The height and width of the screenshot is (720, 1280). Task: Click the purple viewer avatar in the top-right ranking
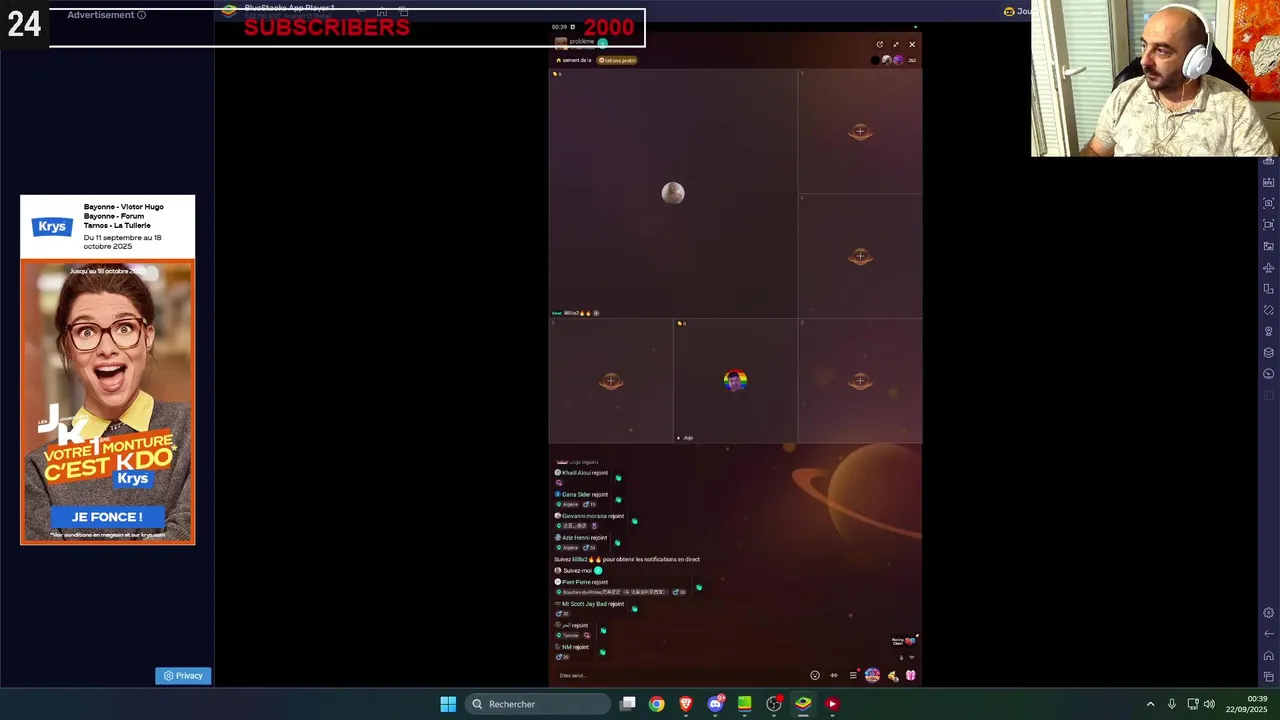(898, 60)
